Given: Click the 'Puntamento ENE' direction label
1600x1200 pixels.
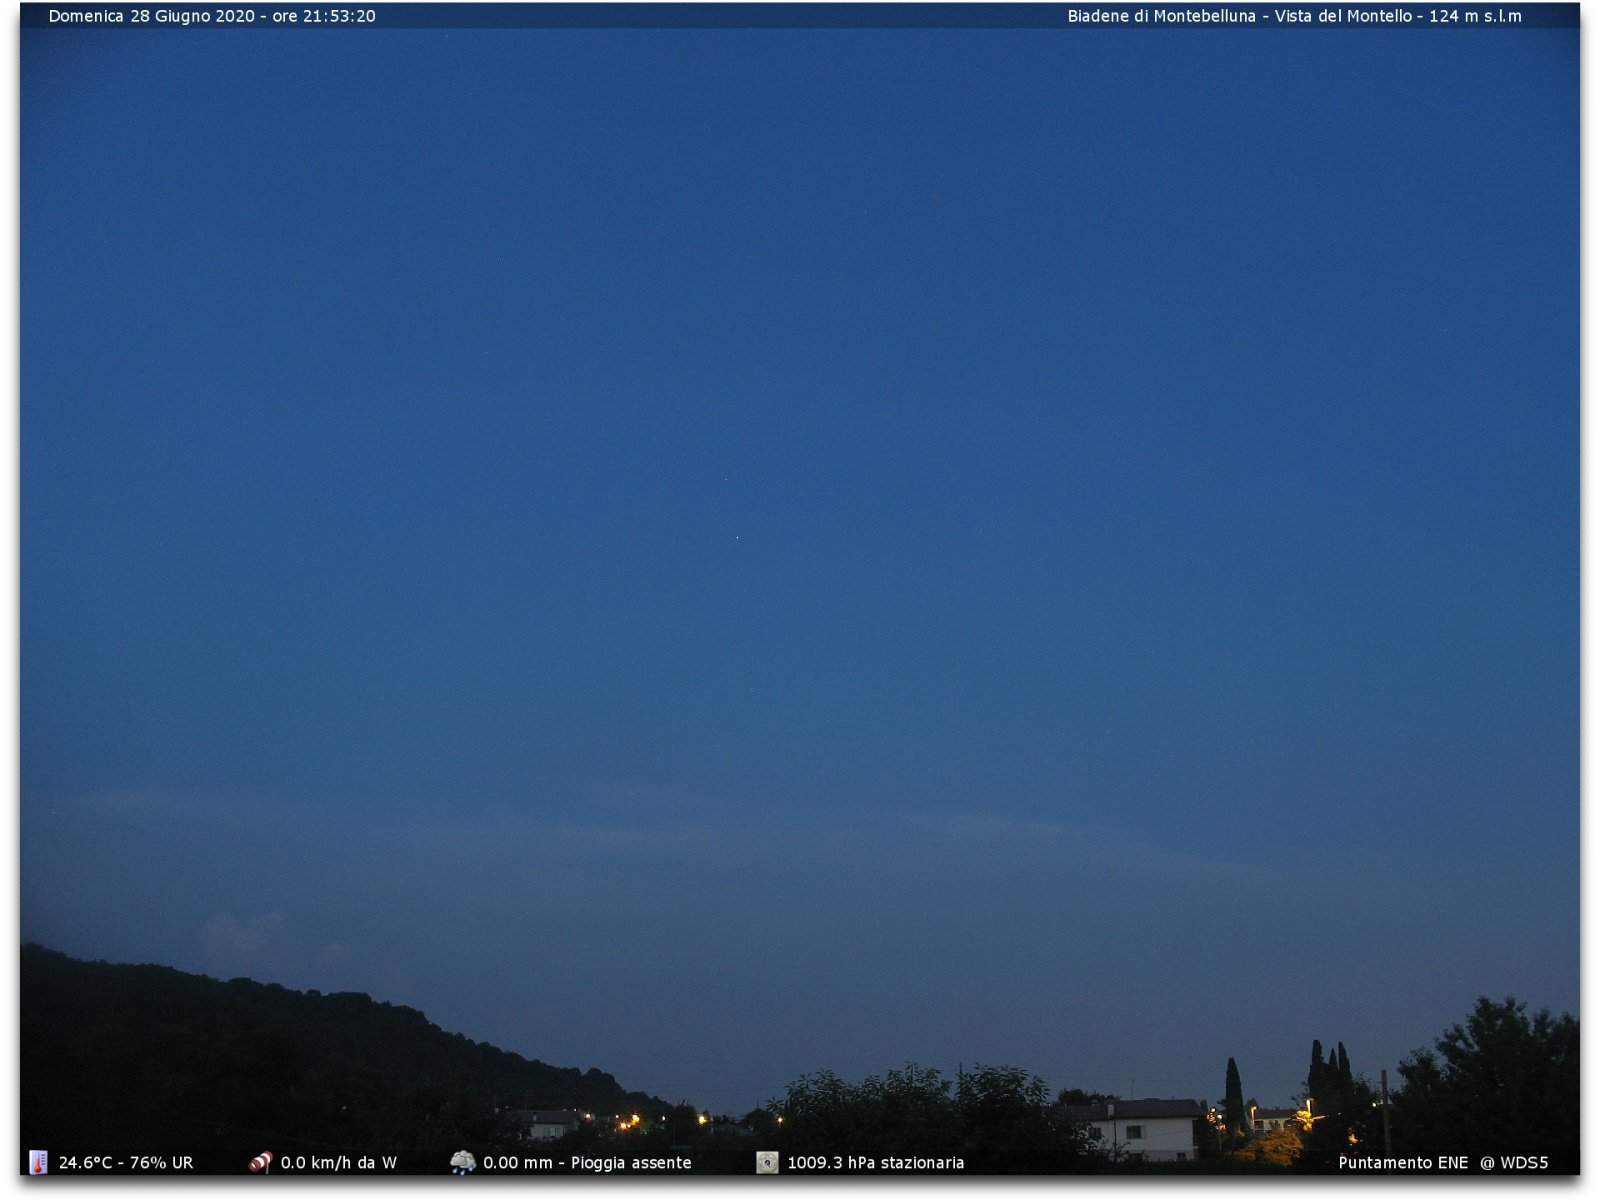Looking at the screenshot, I should click(x=1403, y=1163).
